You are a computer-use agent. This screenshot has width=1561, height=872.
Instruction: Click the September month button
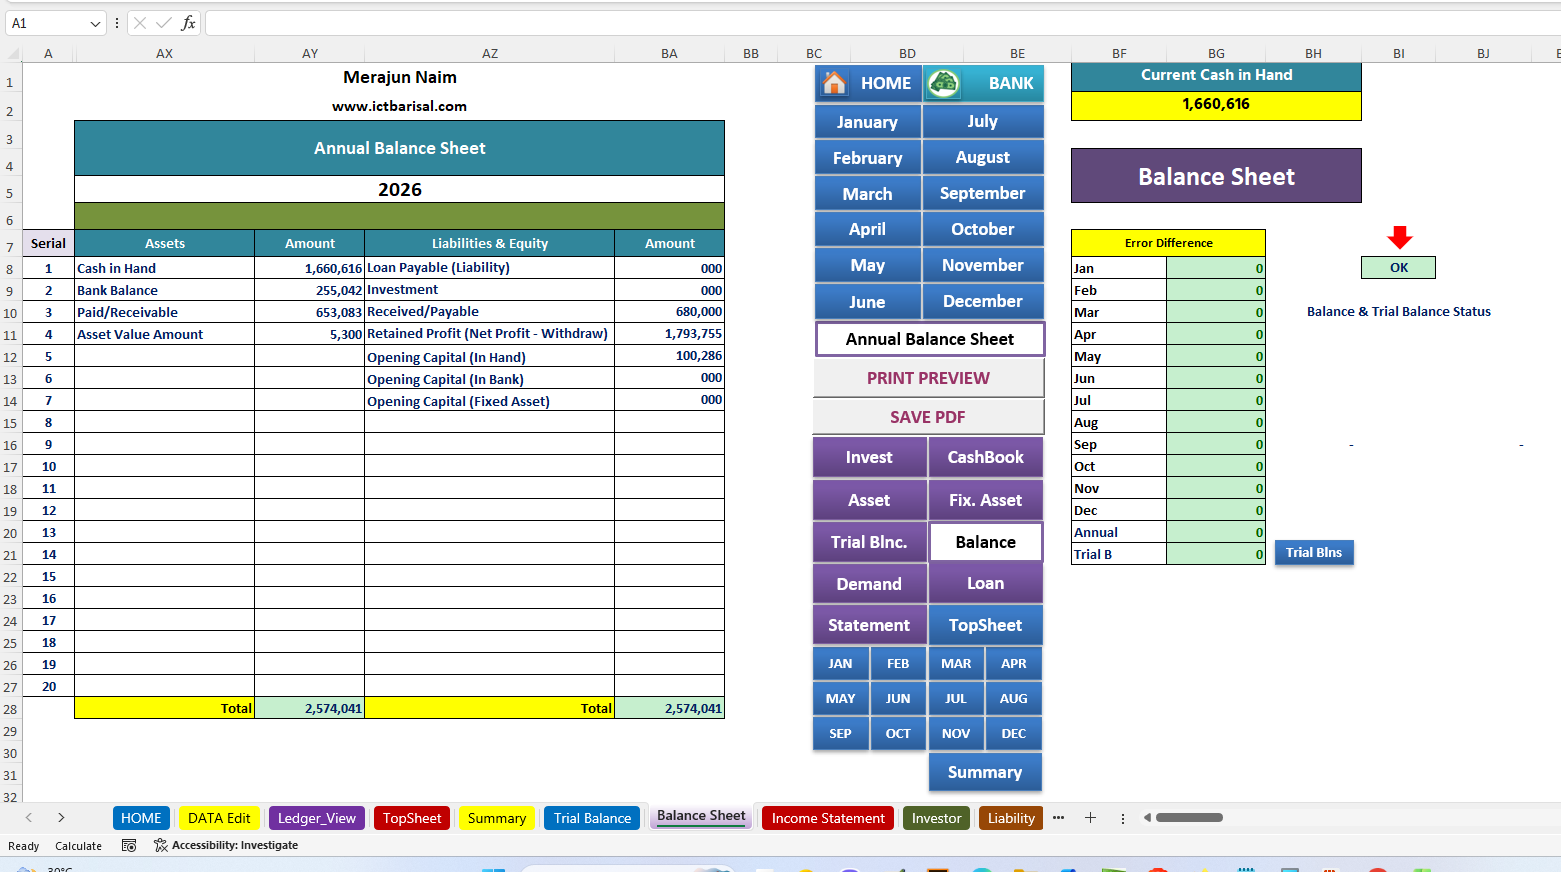tap(983, 193)
